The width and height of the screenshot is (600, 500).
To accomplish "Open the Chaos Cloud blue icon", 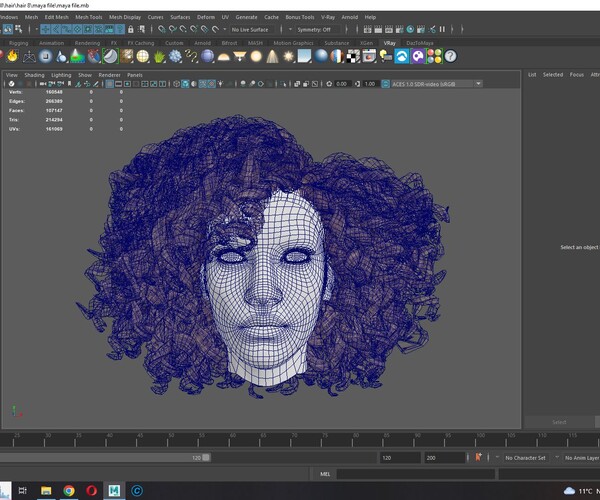I will pyautogui.click(x=402, y=56).
